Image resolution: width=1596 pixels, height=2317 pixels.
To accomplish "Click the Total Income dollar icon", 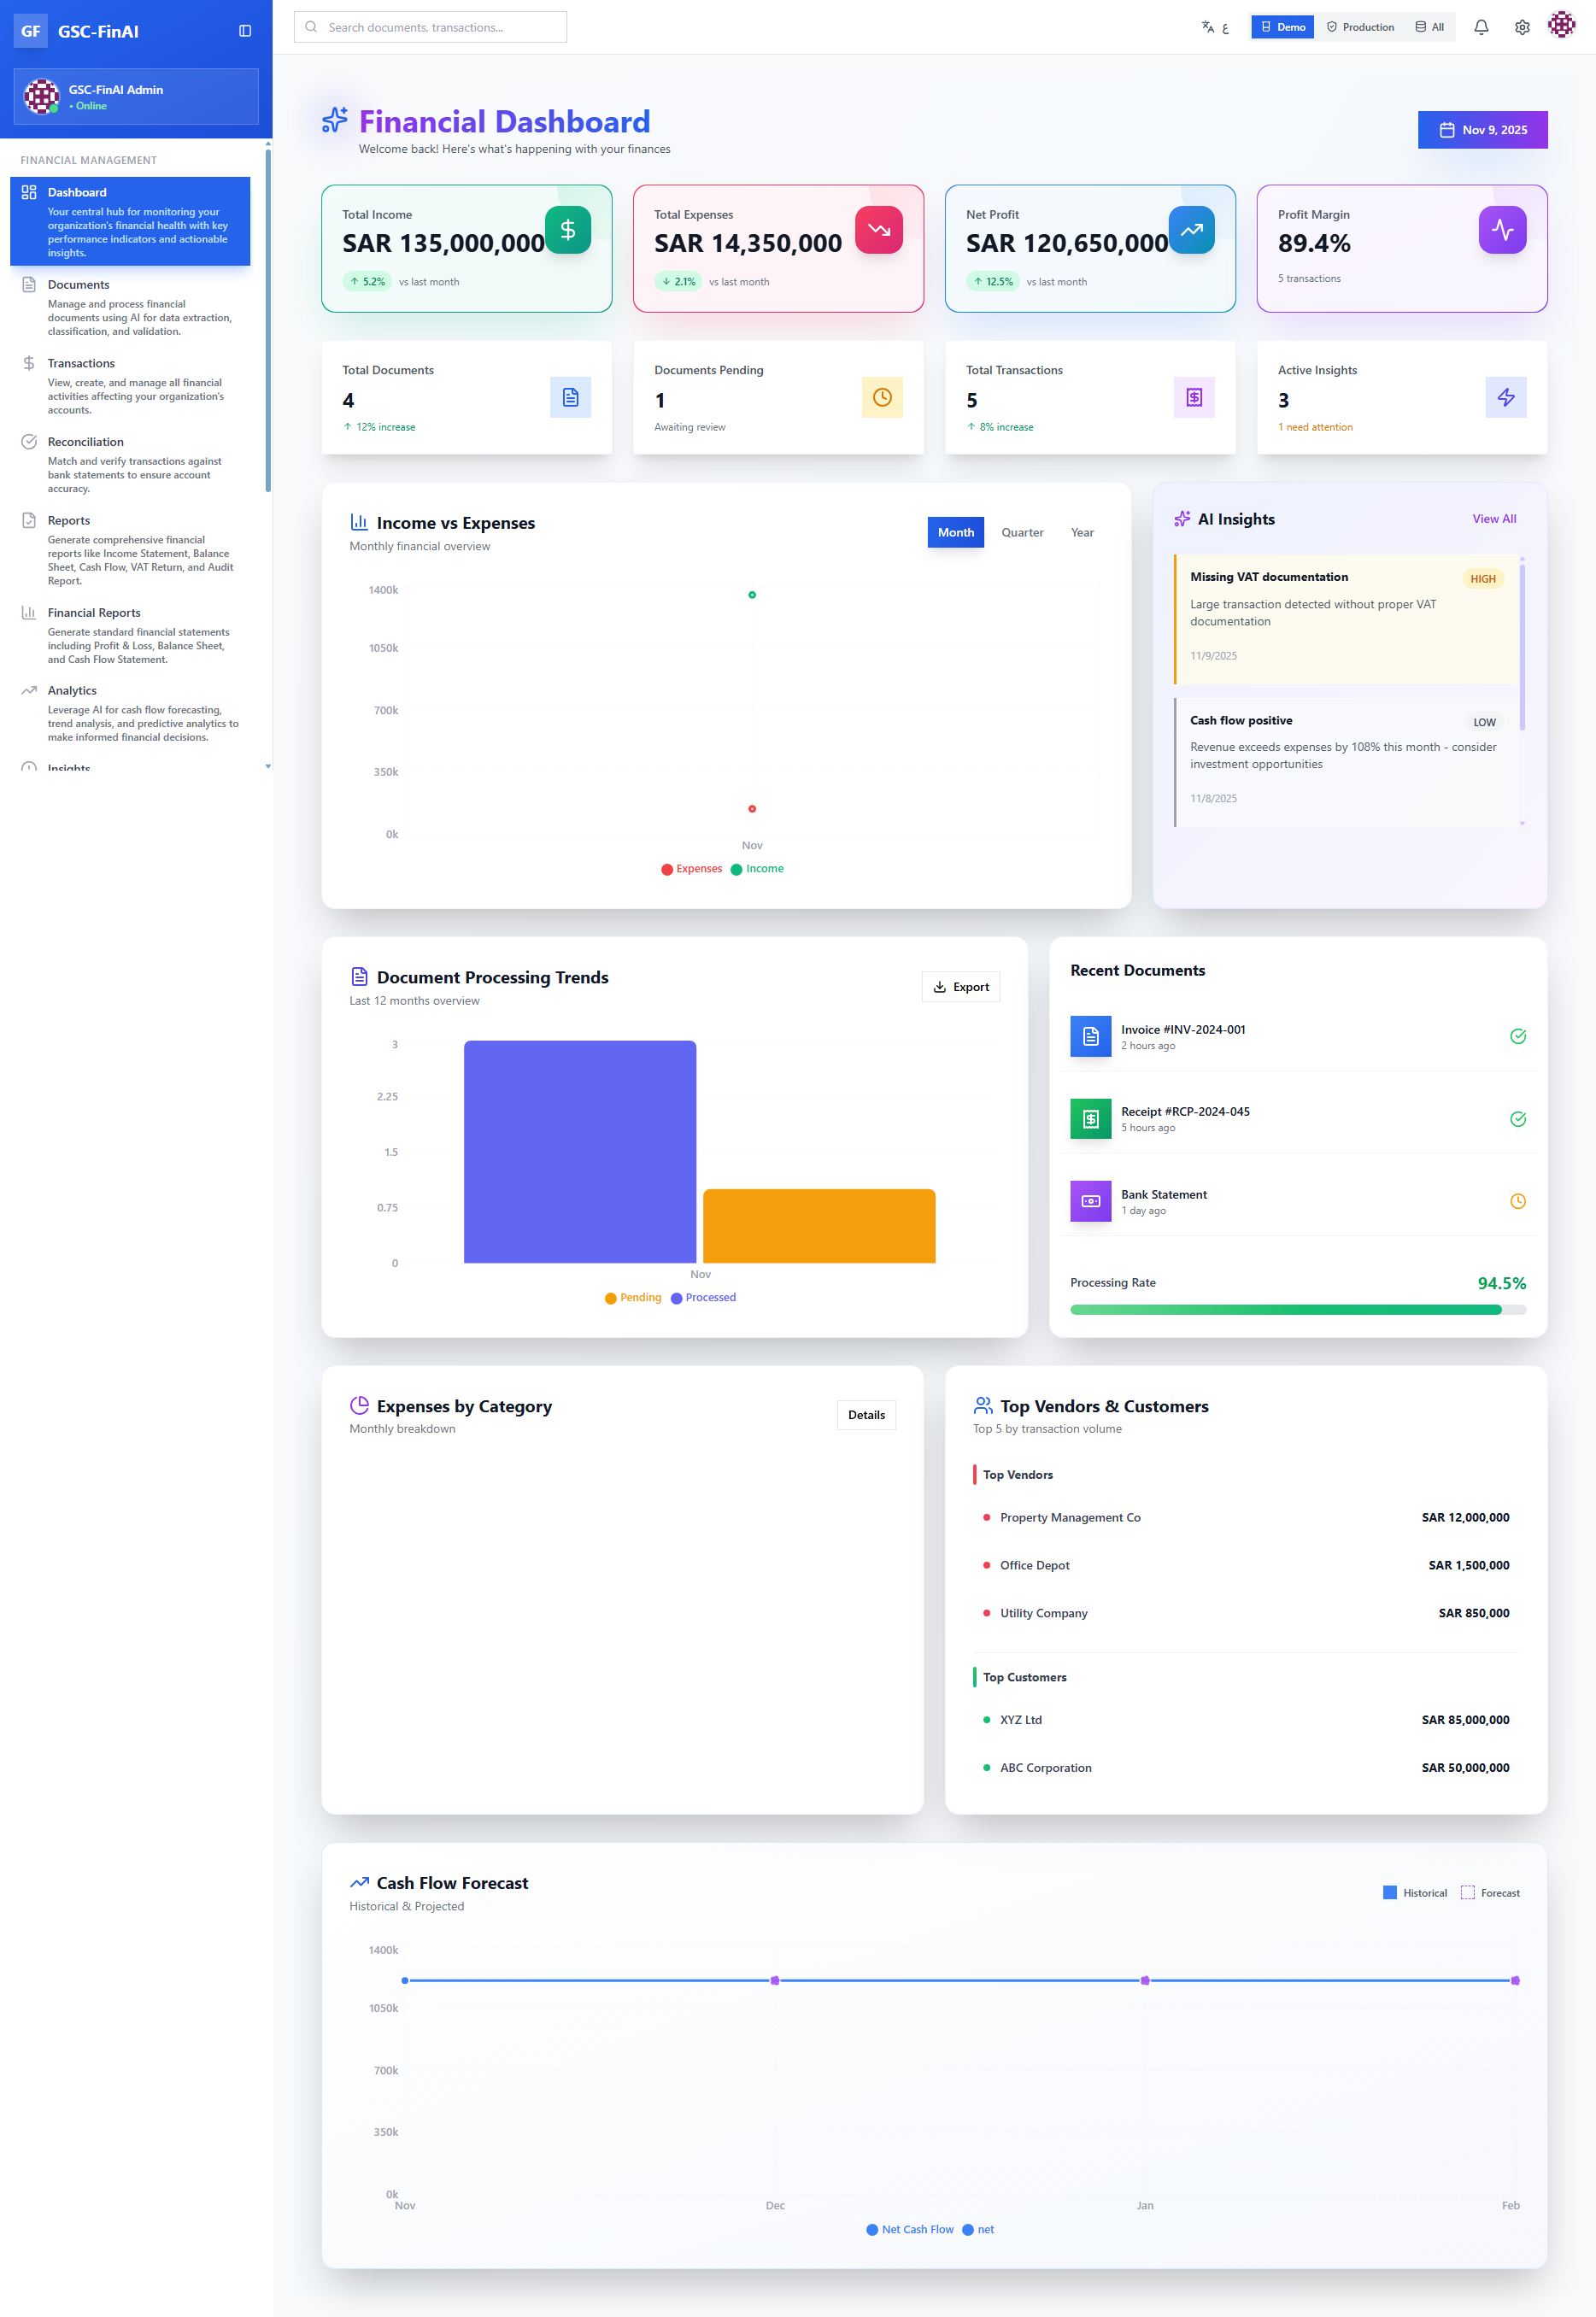I will (568, 230).
